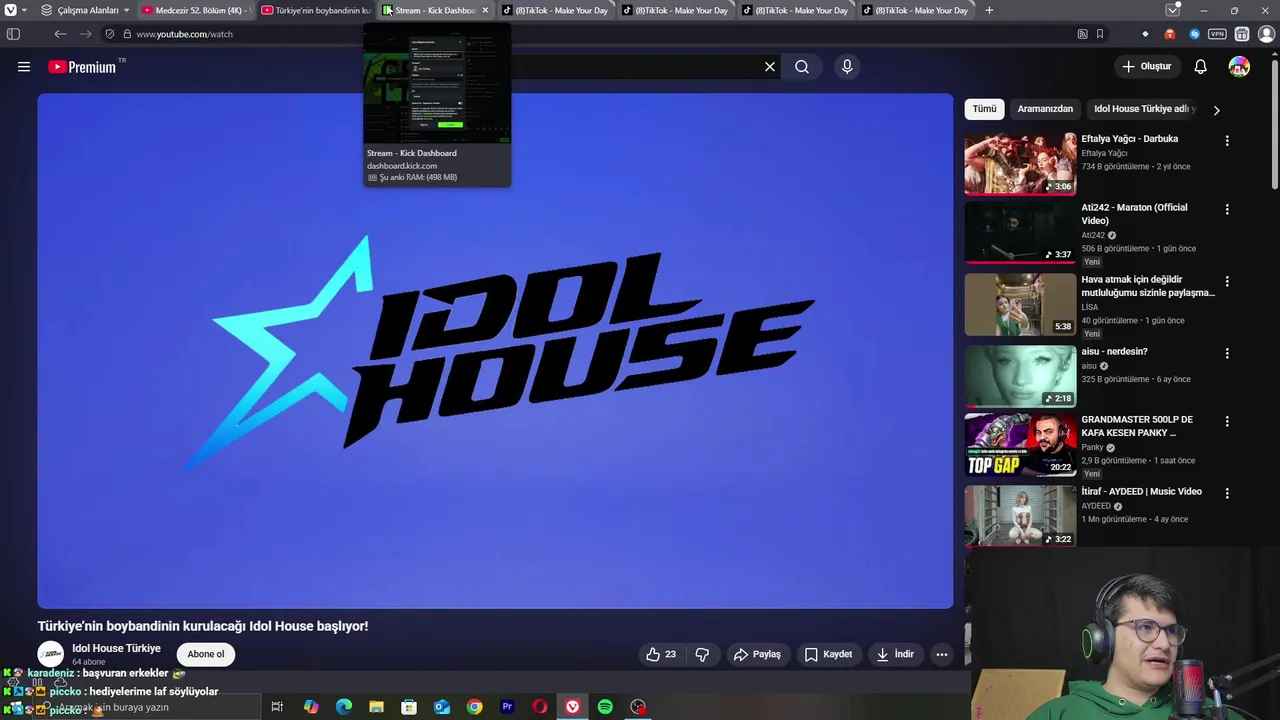Open the VPN badge in the toolbar
1280x720 pixels.
pos(1217,34)
